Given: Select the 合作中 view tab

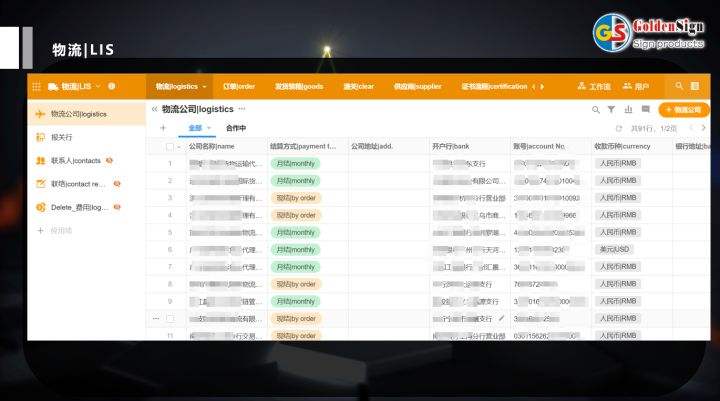Looking at the screenshot, I should [x=236, y=128].
